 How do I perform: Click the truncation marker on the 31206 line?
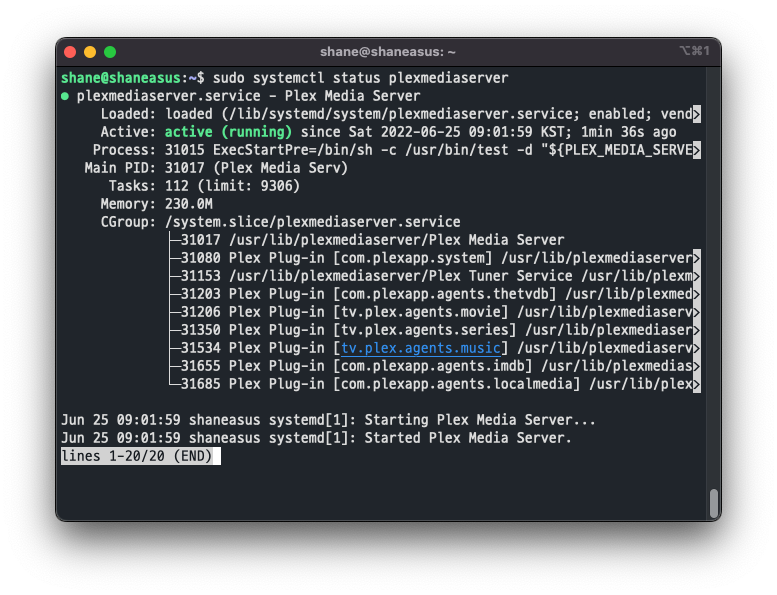[697, 312]
